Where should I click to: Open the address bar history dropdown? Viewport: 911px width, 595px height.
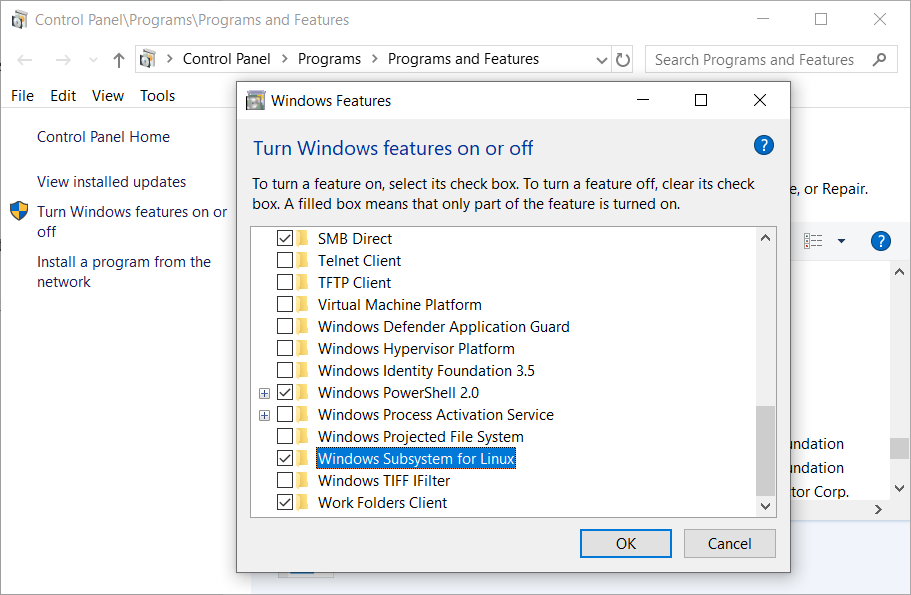602,60
